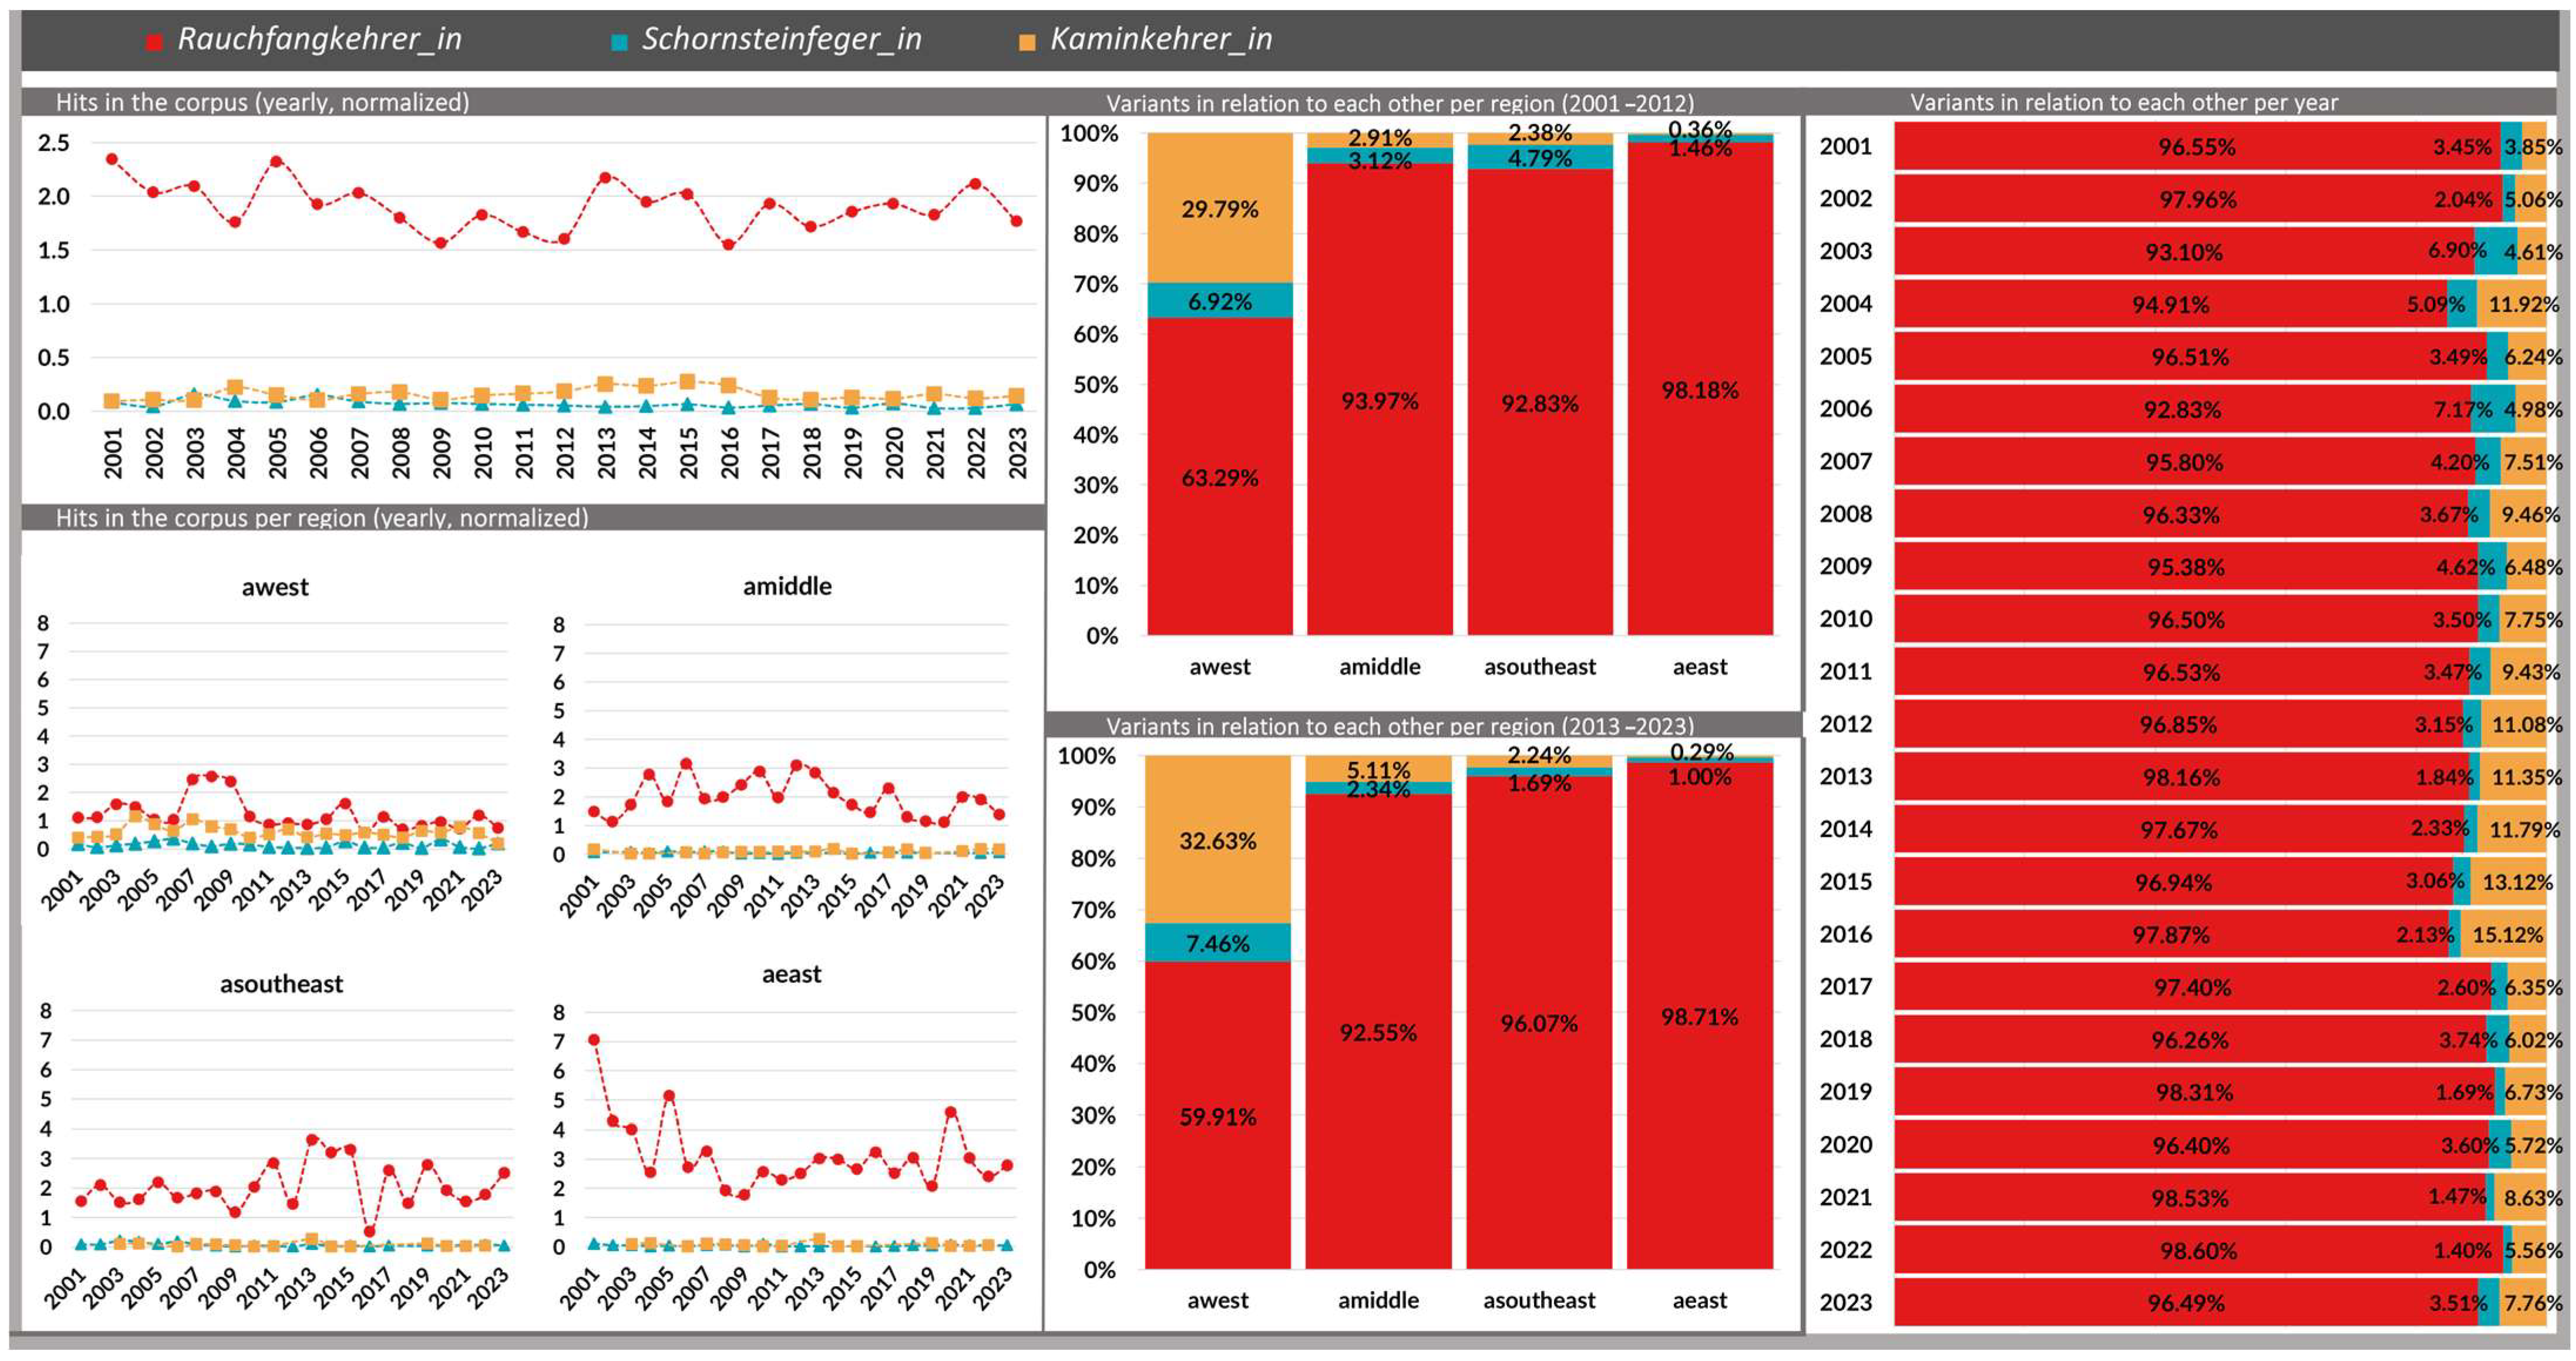
Task: Click the 98.71% value in aeast bar
Action: tap(1700, 1017)
